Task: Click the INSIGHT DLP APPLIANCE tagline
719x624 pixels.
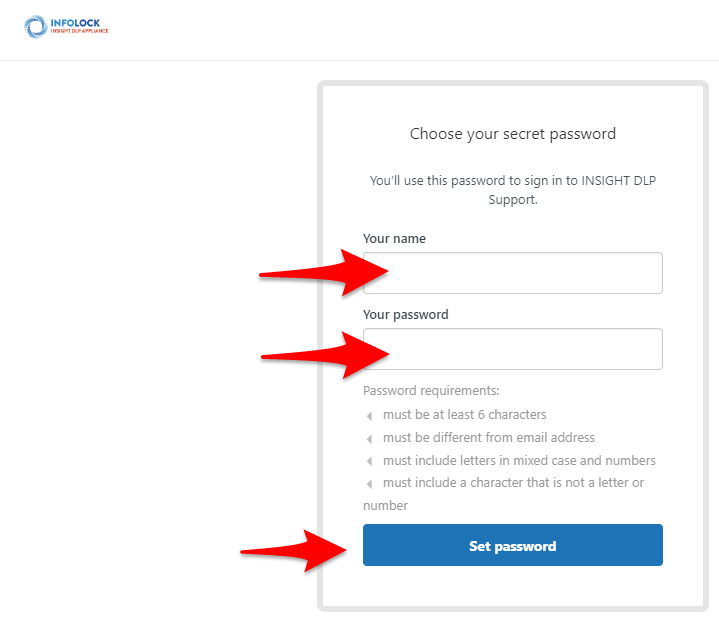Action: (79, 31)
